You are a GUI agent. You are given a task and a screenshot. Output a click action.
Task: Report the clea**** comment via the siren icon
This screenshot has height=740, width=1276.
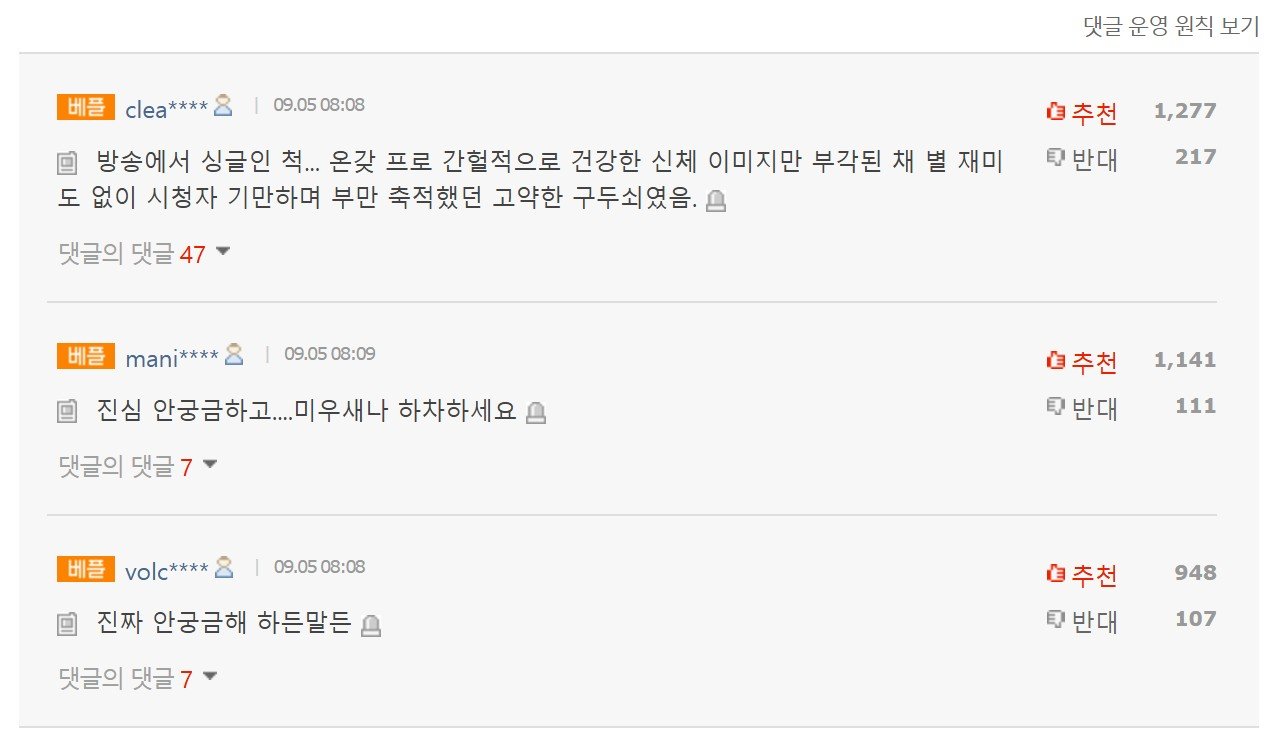click(x=715, y=202)
